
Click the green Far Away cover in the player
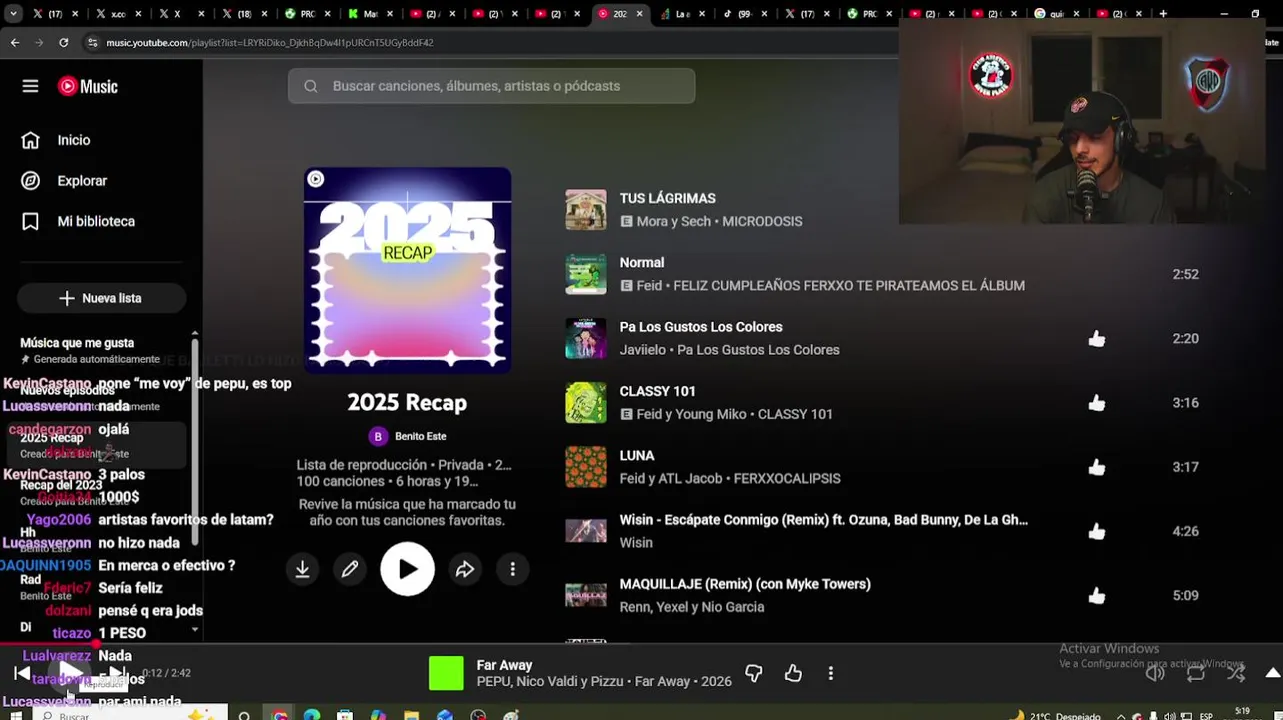click(446, 673)
